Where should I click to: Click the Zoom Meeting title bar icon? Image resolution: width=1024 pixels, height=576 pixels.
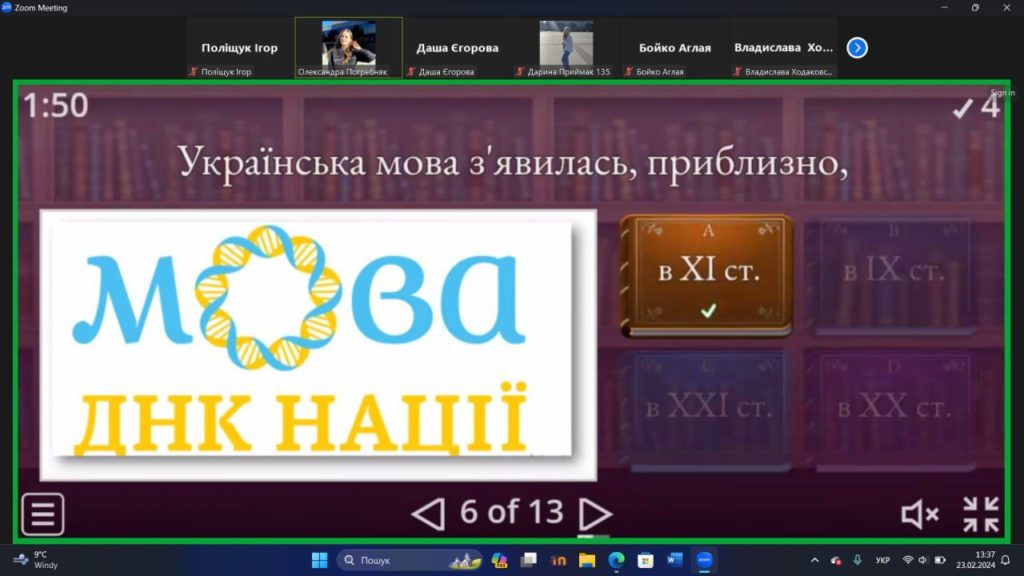click(x=7, y=7)
